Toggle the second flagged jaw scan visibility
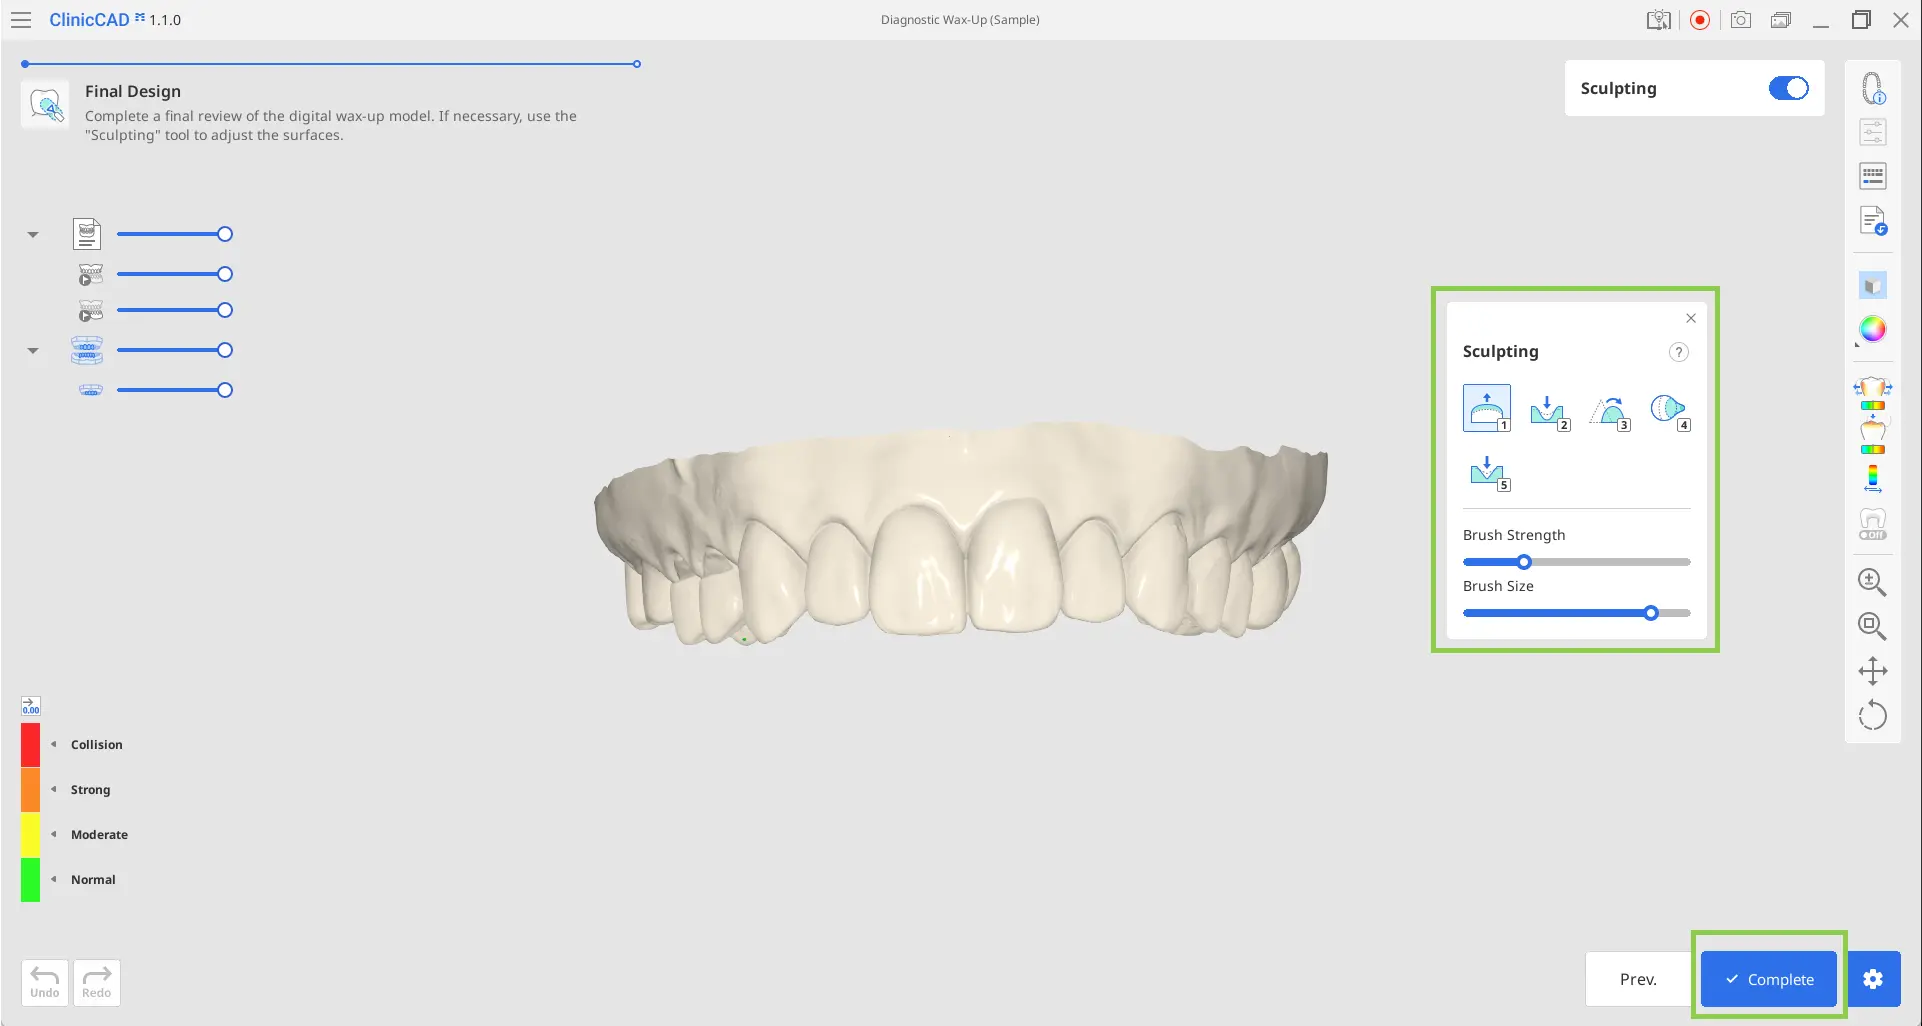The height and width of the screenshot is (1026, 1922). pyautogui.click(x=91, y=311)
